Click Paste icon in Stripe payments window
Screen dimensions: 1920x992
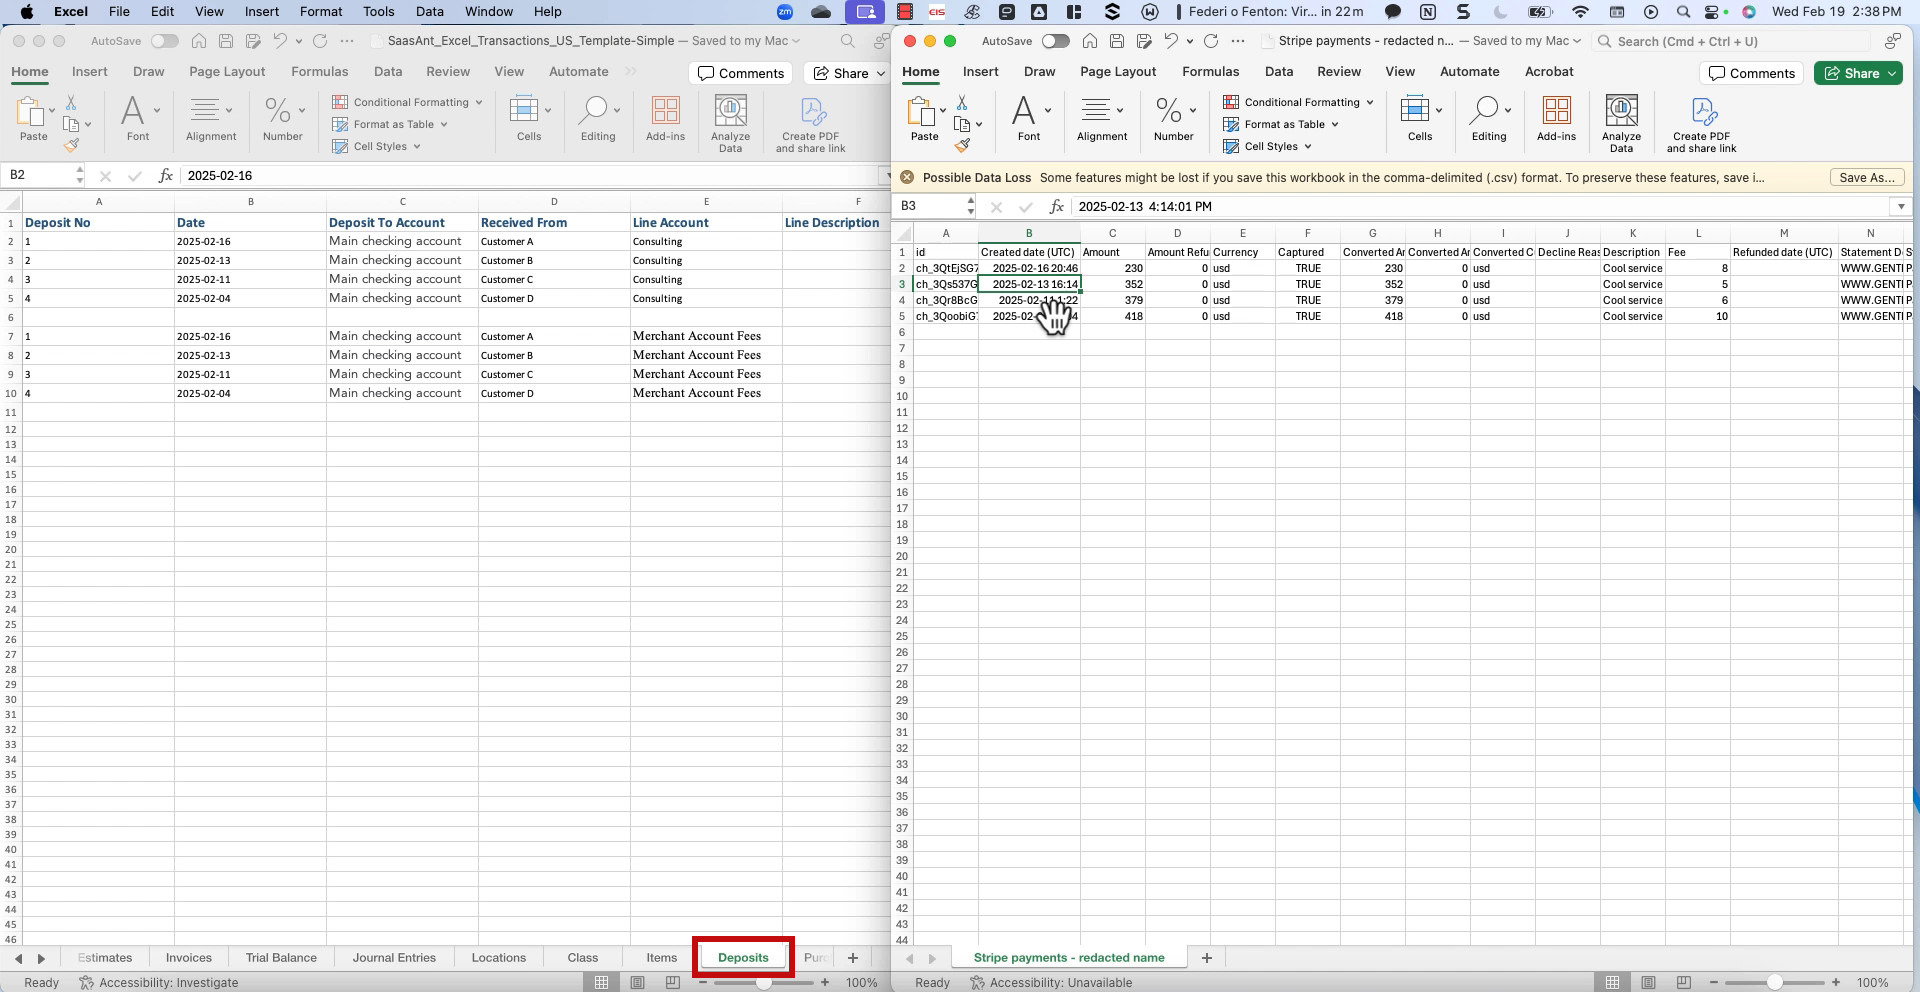922,111
